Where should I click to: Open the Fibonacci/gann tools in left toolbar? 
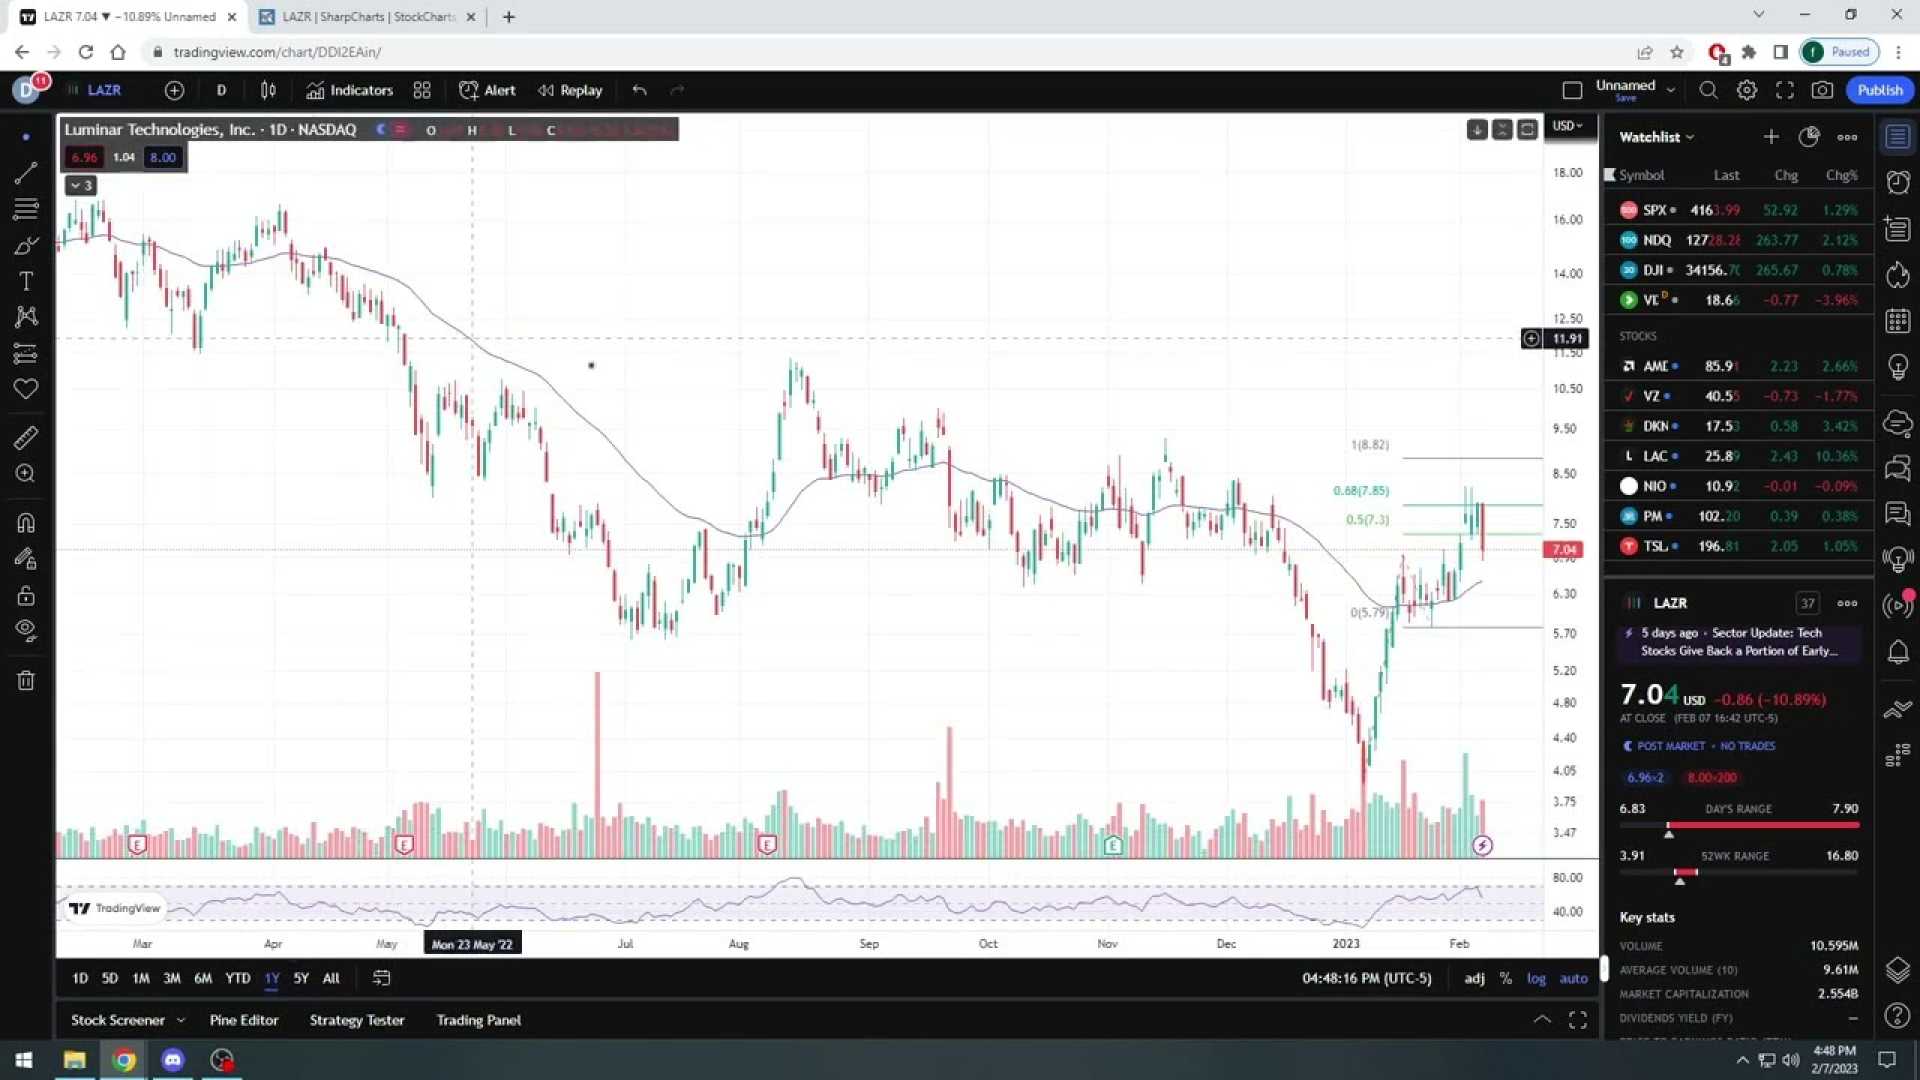26,209
